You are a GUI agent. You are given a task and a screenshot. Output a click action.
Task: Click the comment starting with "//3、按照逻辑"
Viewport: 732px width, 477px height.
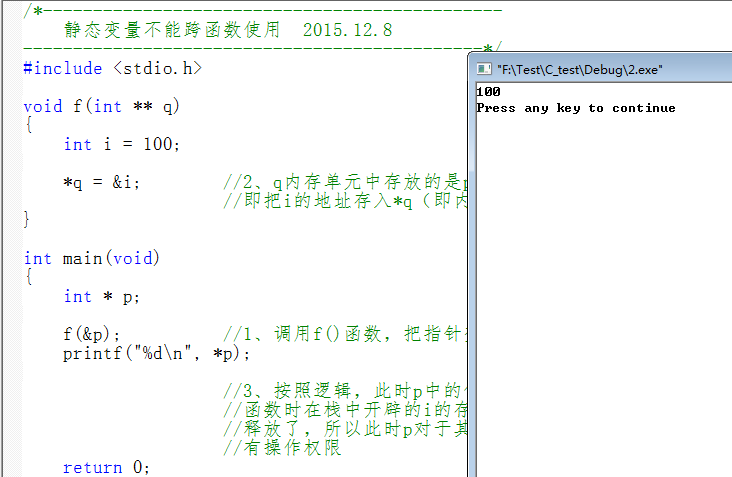click(345, 390)
